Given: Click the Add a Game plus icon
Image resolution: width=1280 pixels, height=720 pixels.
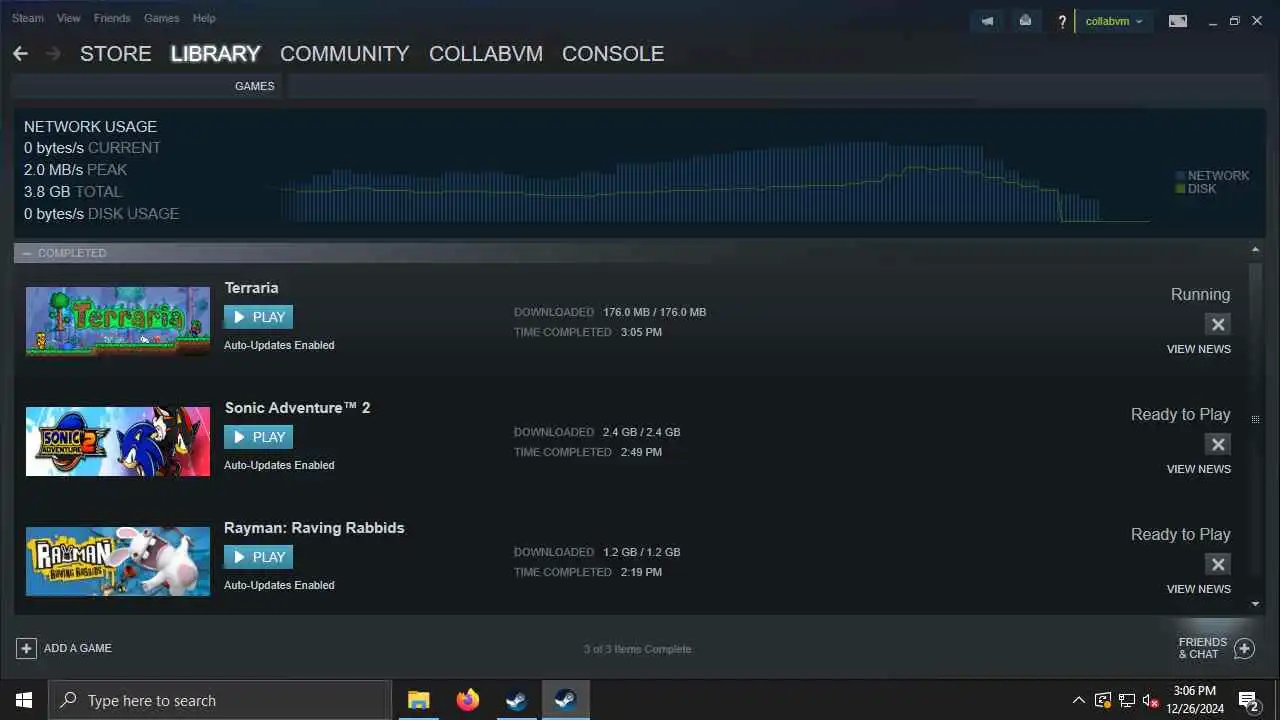Looking at the screenshot, I should [26, 648].
